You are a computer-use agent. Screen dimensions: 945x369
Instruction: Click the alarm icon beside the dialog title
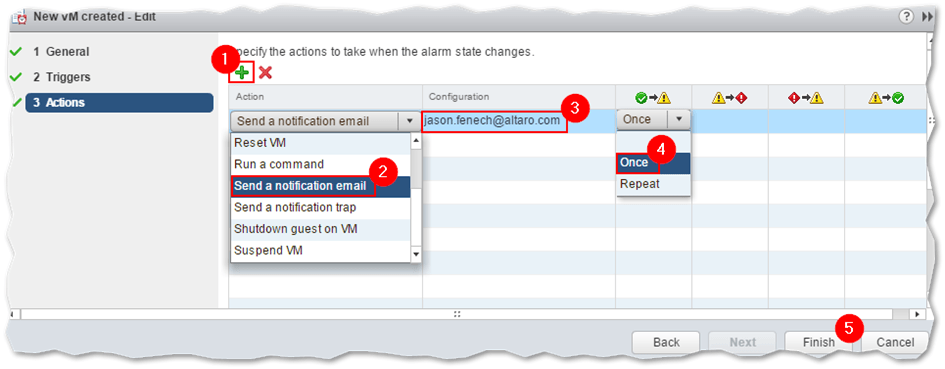19,17
